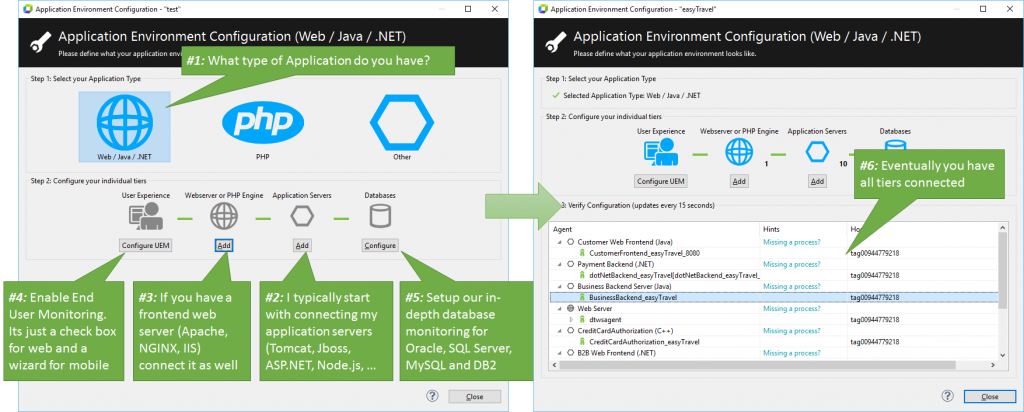Open help icon in the easyTravel window

[948, 396]
